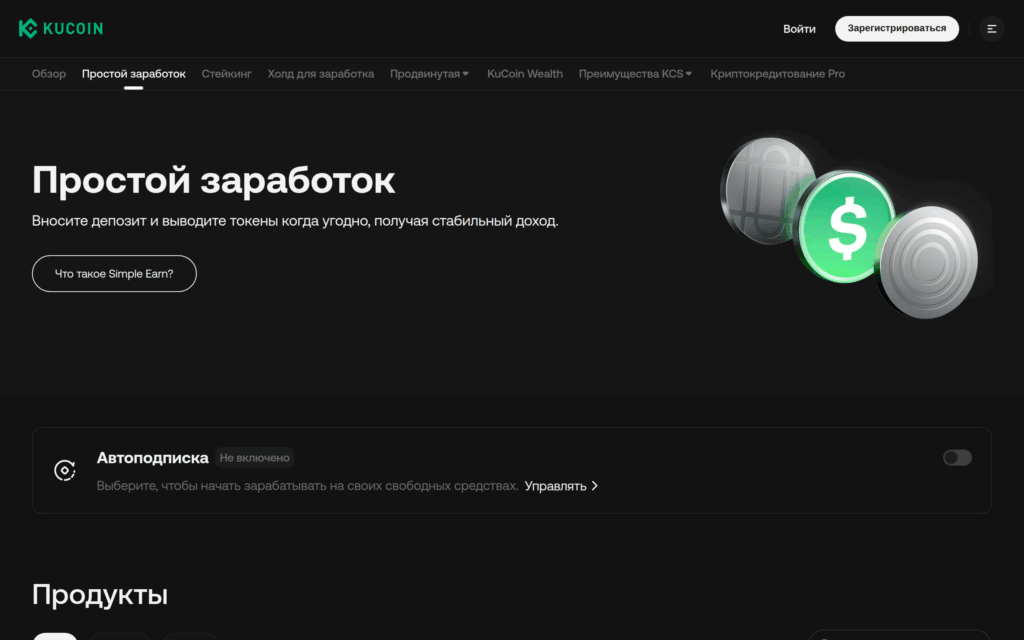
Task: Open the Обзор tab
Action: tap(49, 74)
